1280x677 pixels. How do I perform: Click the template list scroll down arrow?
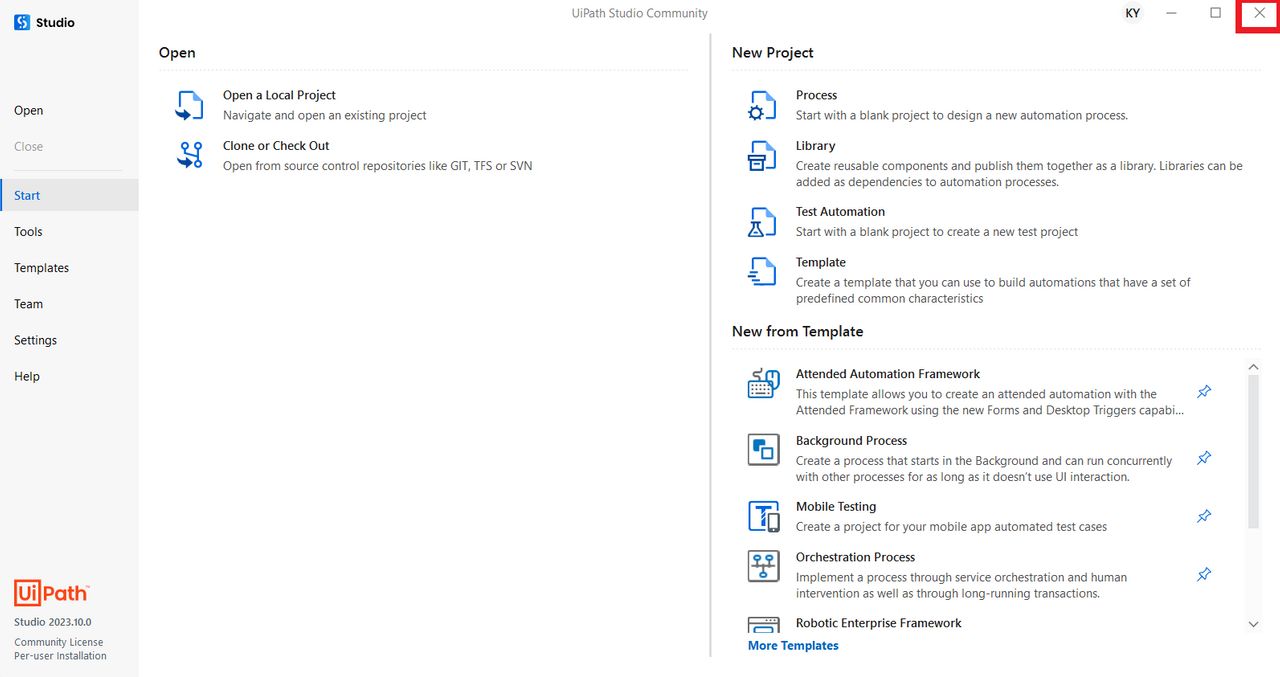pos(1253,624)
